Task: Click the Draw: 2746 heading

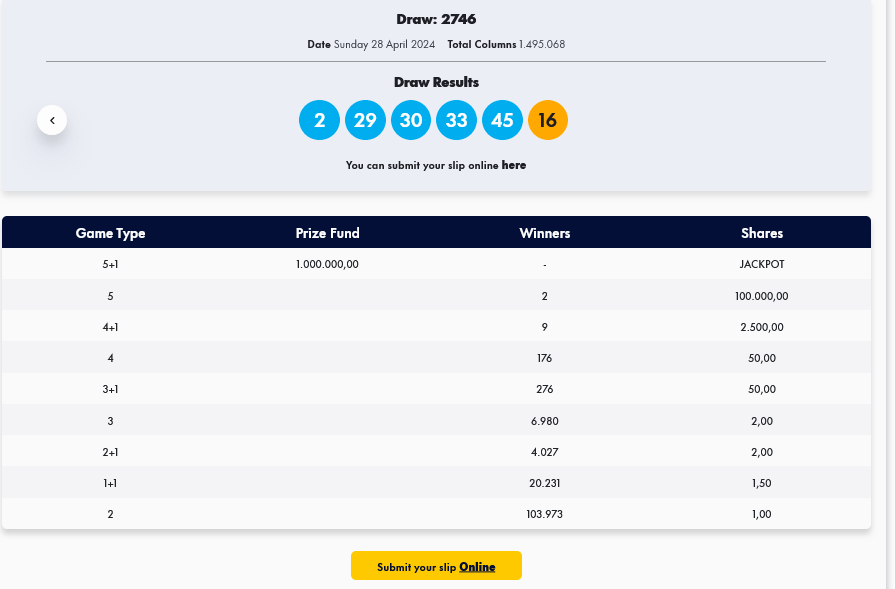Action: pyautogui.click(x=436, y=19)
